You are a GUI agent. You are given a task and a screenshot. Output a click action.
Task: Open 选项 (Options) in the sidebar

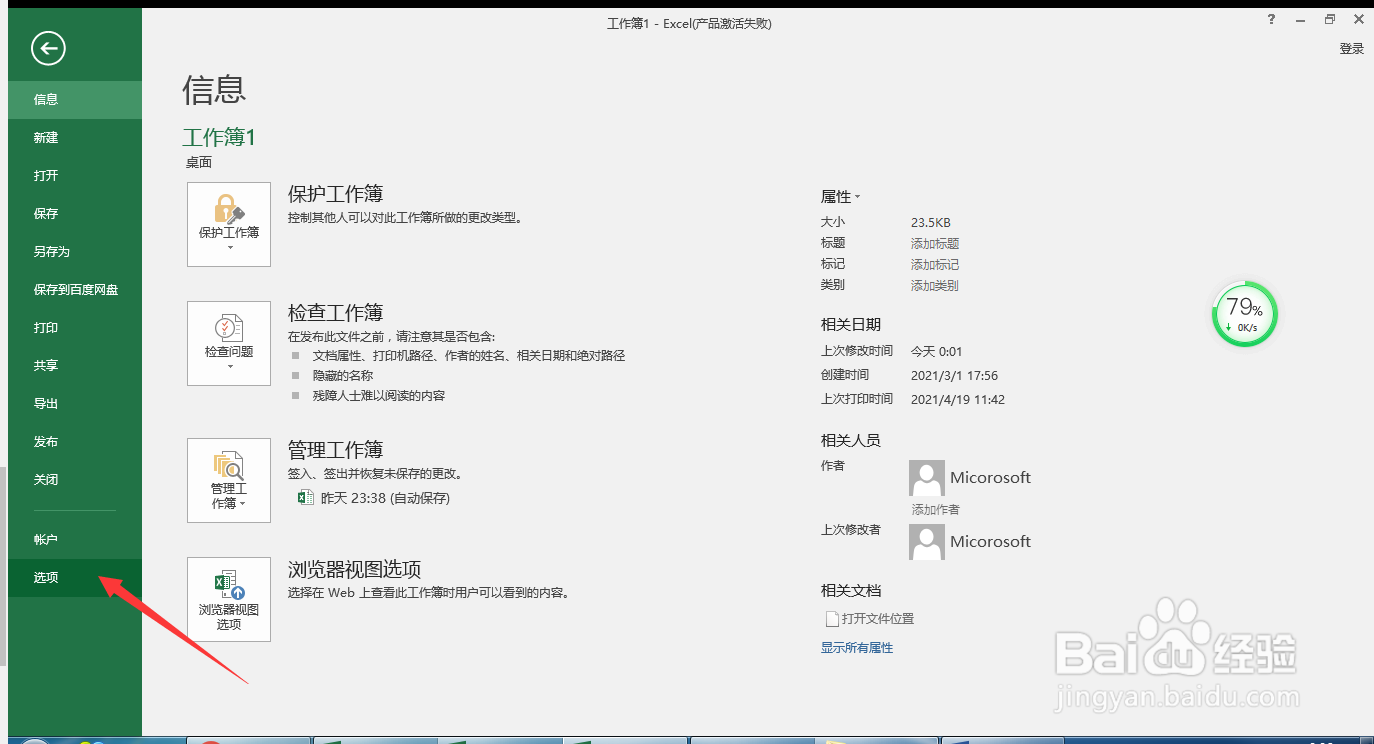click(x=75, y=578)
